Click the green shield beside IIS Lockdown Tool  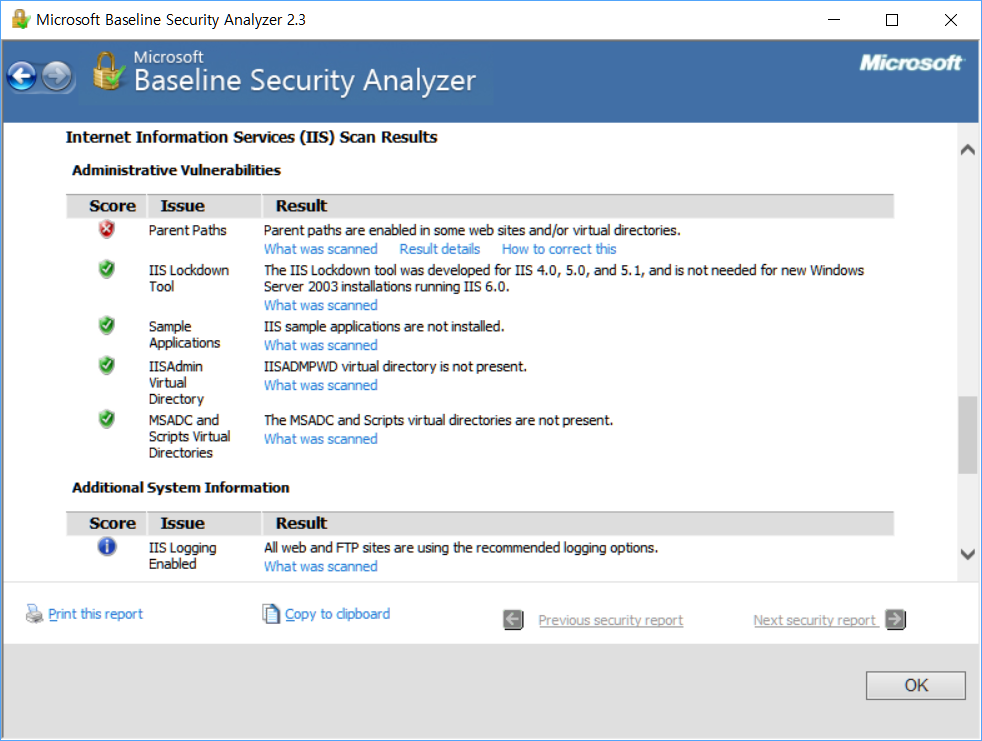coord(106,269)
